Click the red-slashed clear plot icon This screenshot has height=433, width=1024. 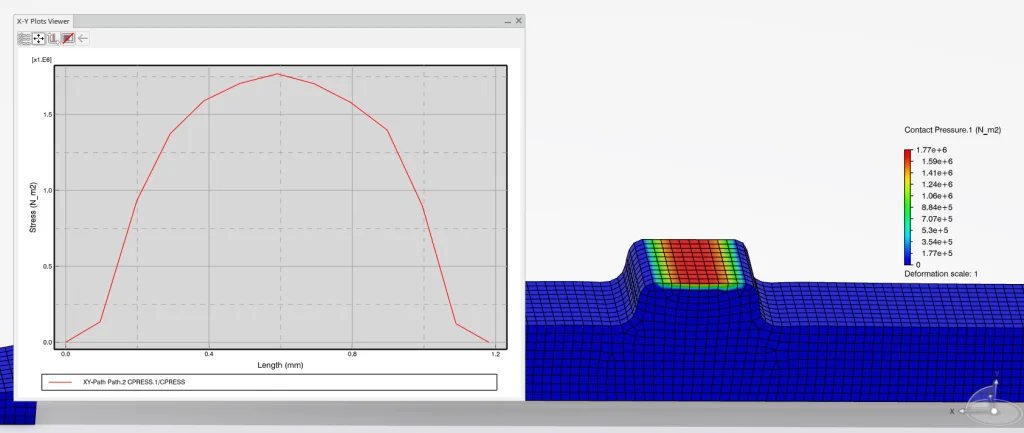point(68,39)
